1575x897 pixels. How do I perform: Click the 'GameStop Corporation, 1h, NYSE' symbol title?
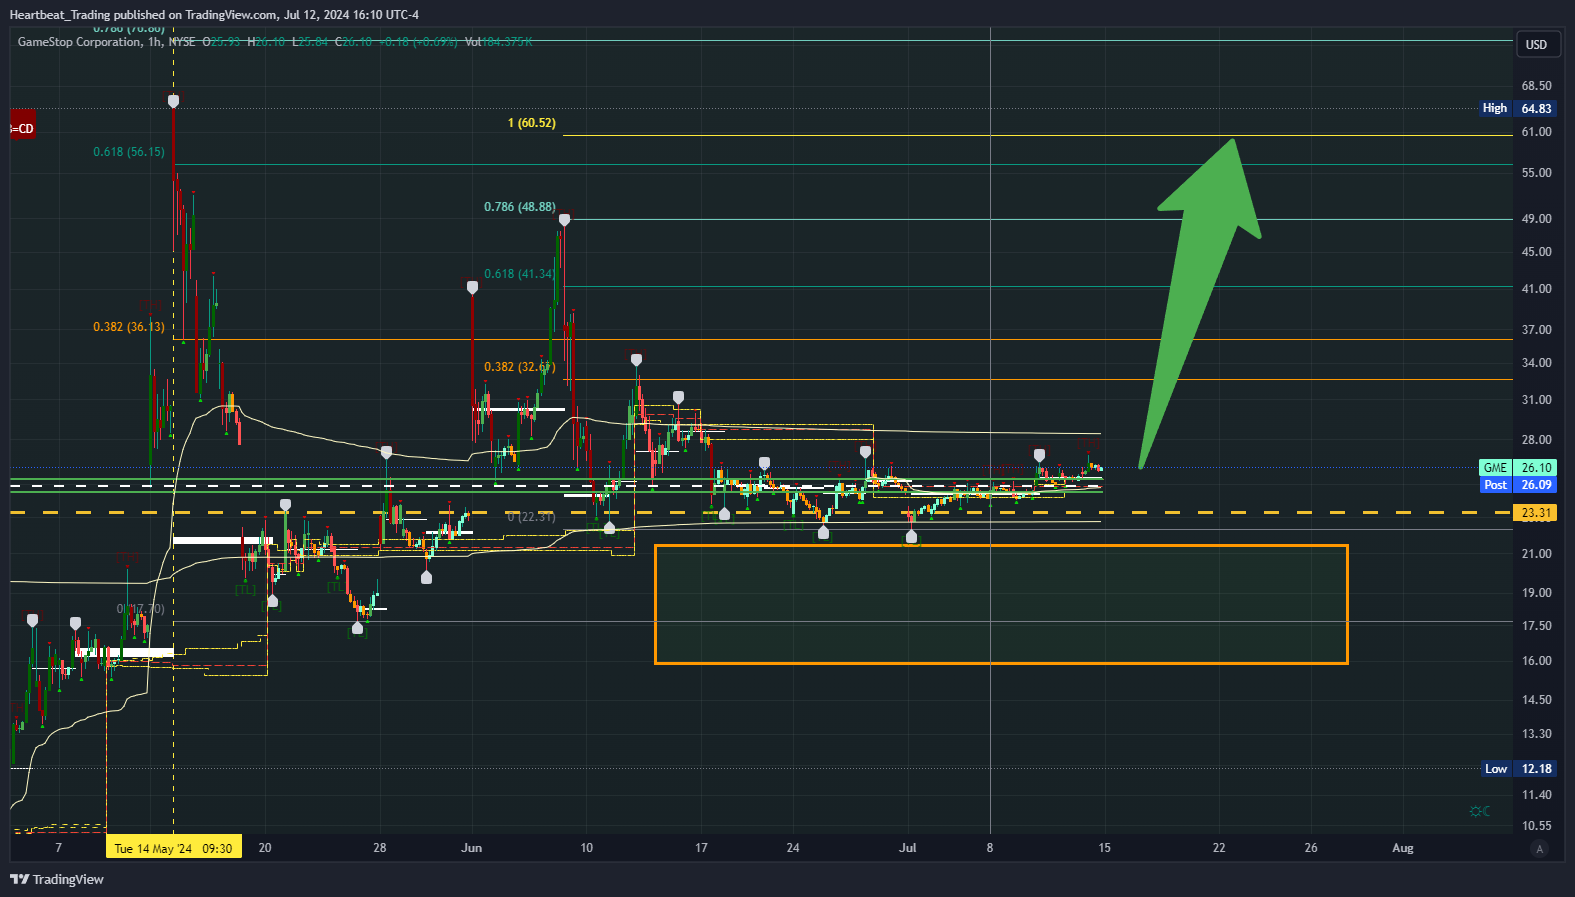click(x=107, y=42)
